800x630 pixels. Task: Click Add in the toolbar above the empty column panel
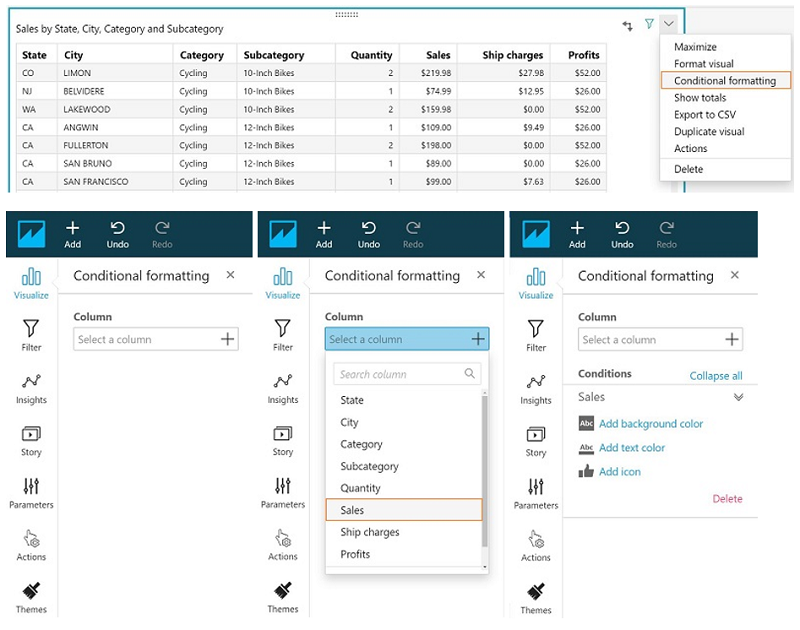point(72,235)
